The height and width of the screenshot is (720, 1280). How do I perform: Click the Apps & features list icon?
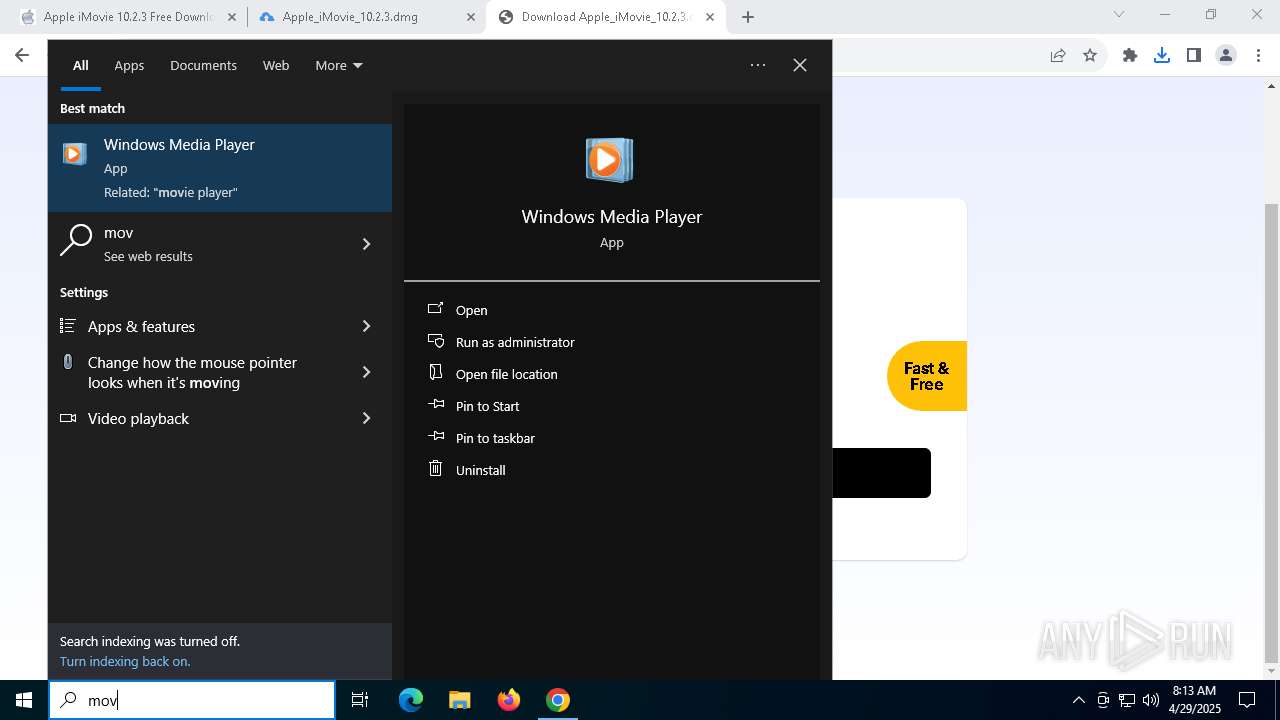pos(68,326)
